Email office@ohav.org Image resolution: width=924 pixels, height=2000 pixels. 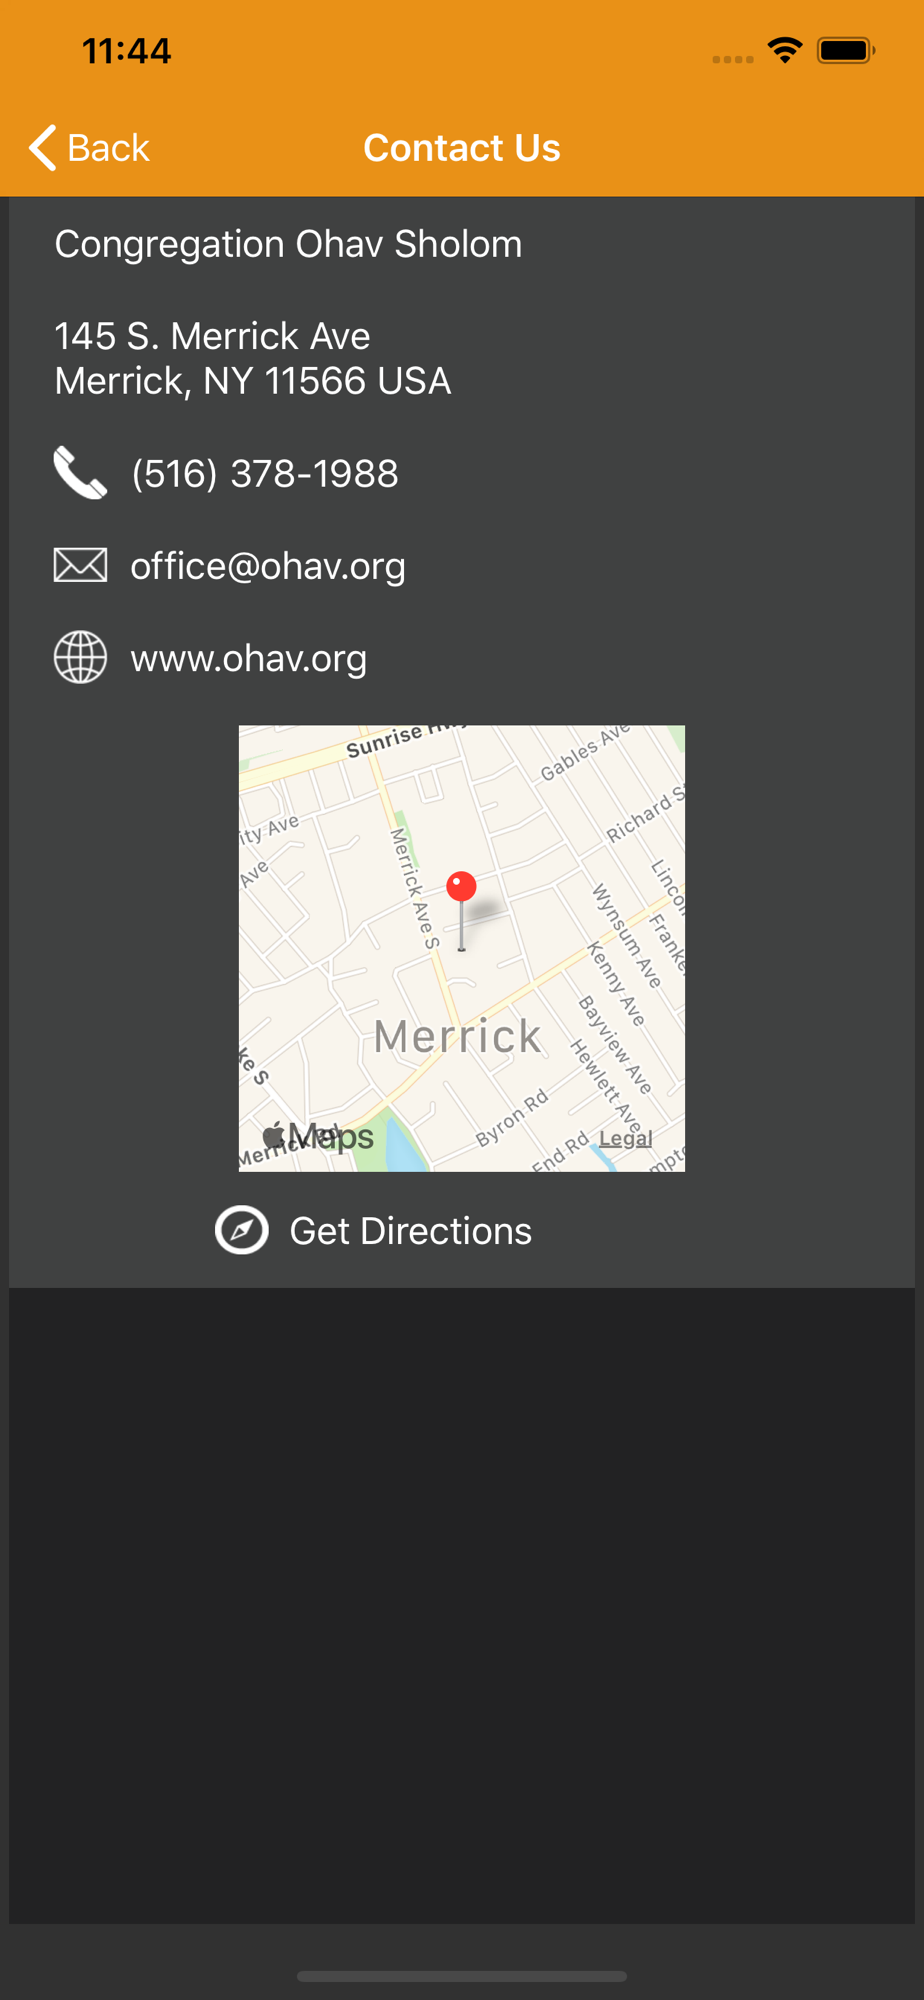[x=268, y=566]
